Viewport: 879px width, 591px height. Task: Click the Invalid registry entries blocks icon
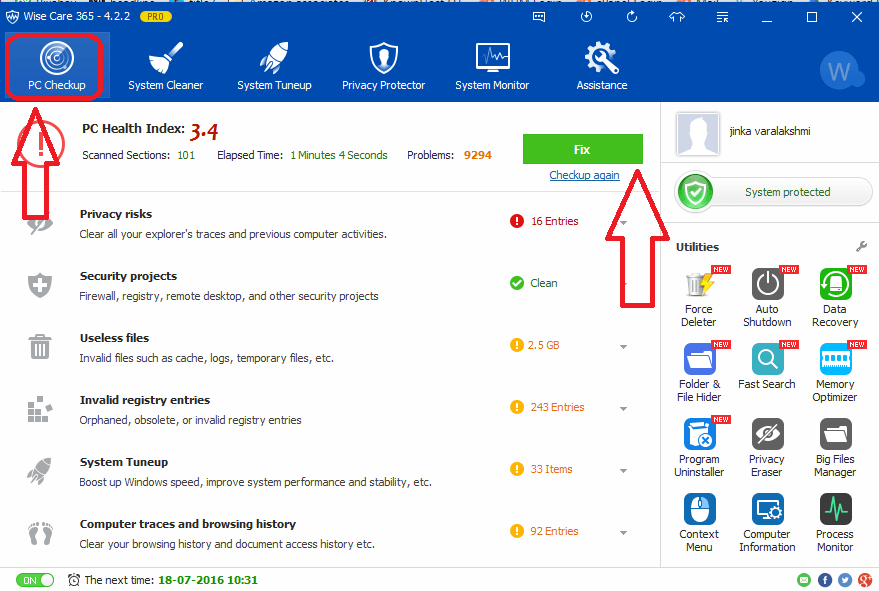(x=40, y=409)
